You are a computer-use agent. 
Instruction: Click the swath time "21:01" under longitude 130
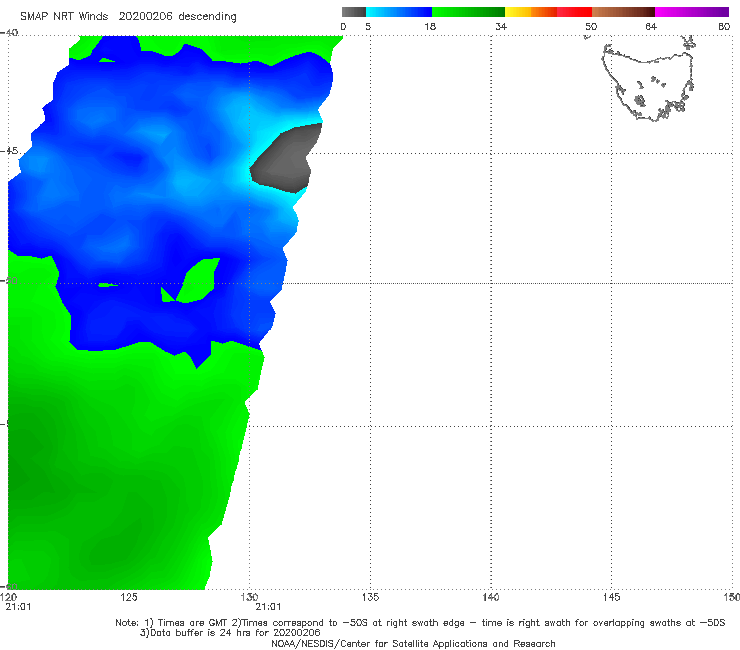(268, 607)
